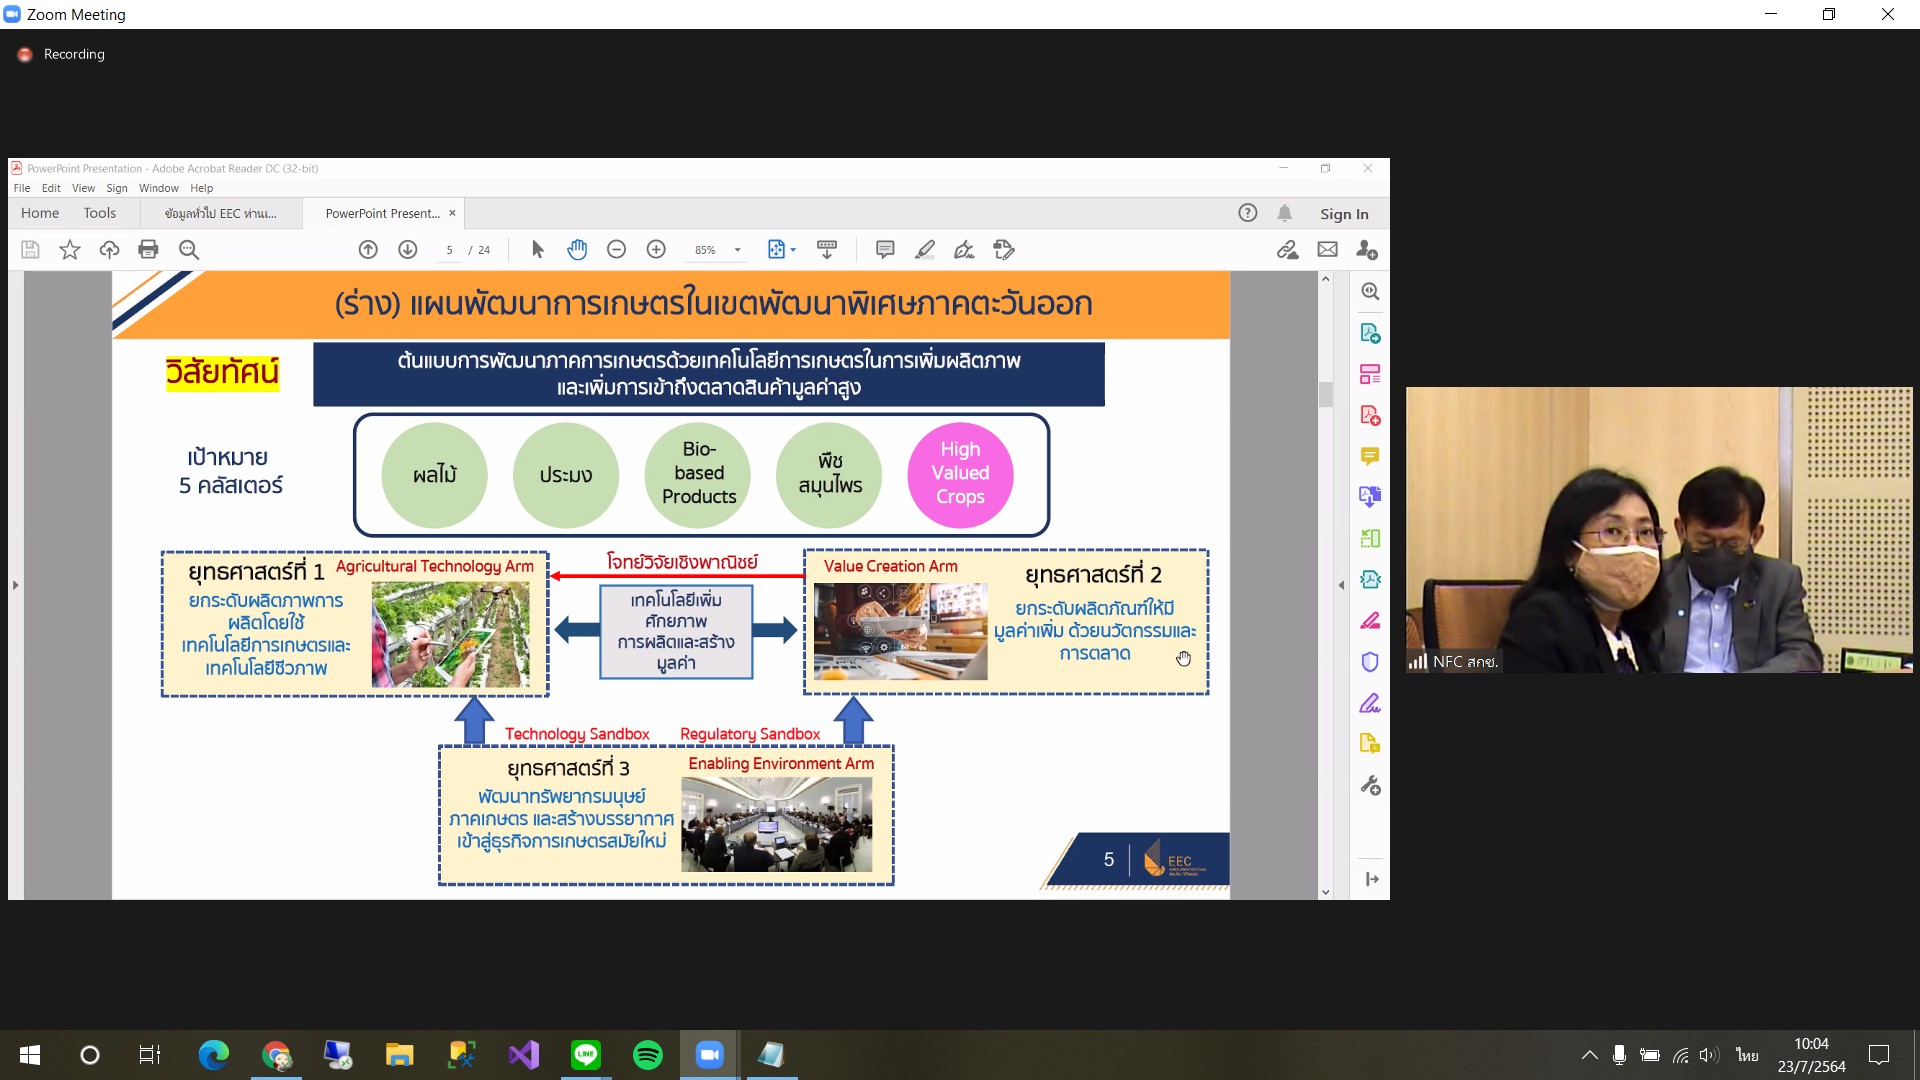1920x1080 pixels.
Task: Click the Zoom Out minus icon
Action: coord(616,250)
